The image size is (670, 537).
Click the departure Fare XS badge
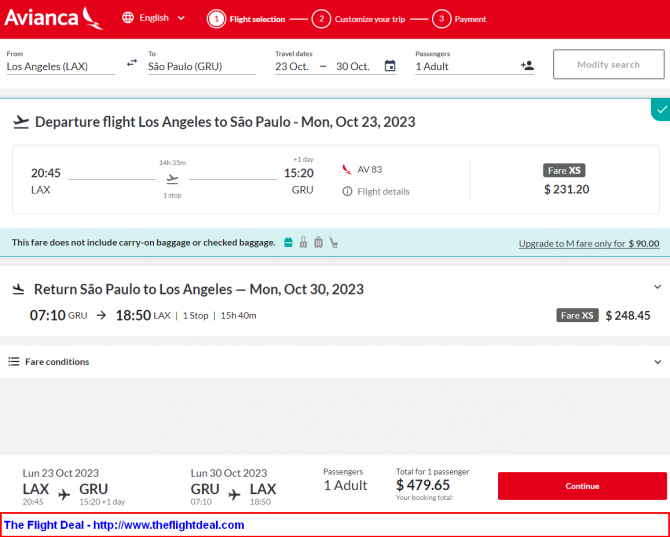tap(564, 170)
